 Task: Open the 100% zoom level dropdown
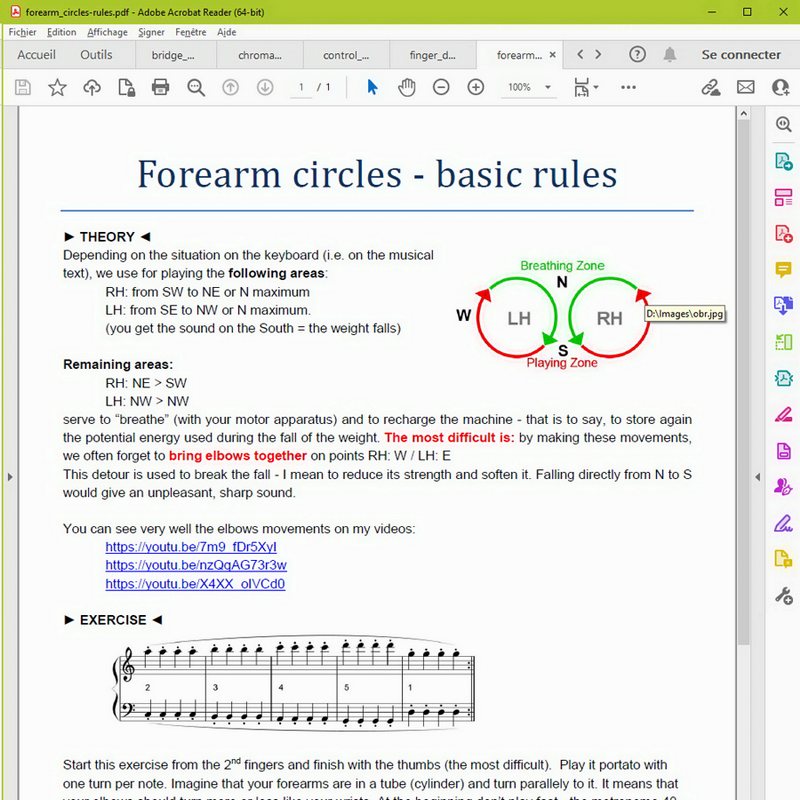coord(528,88)
